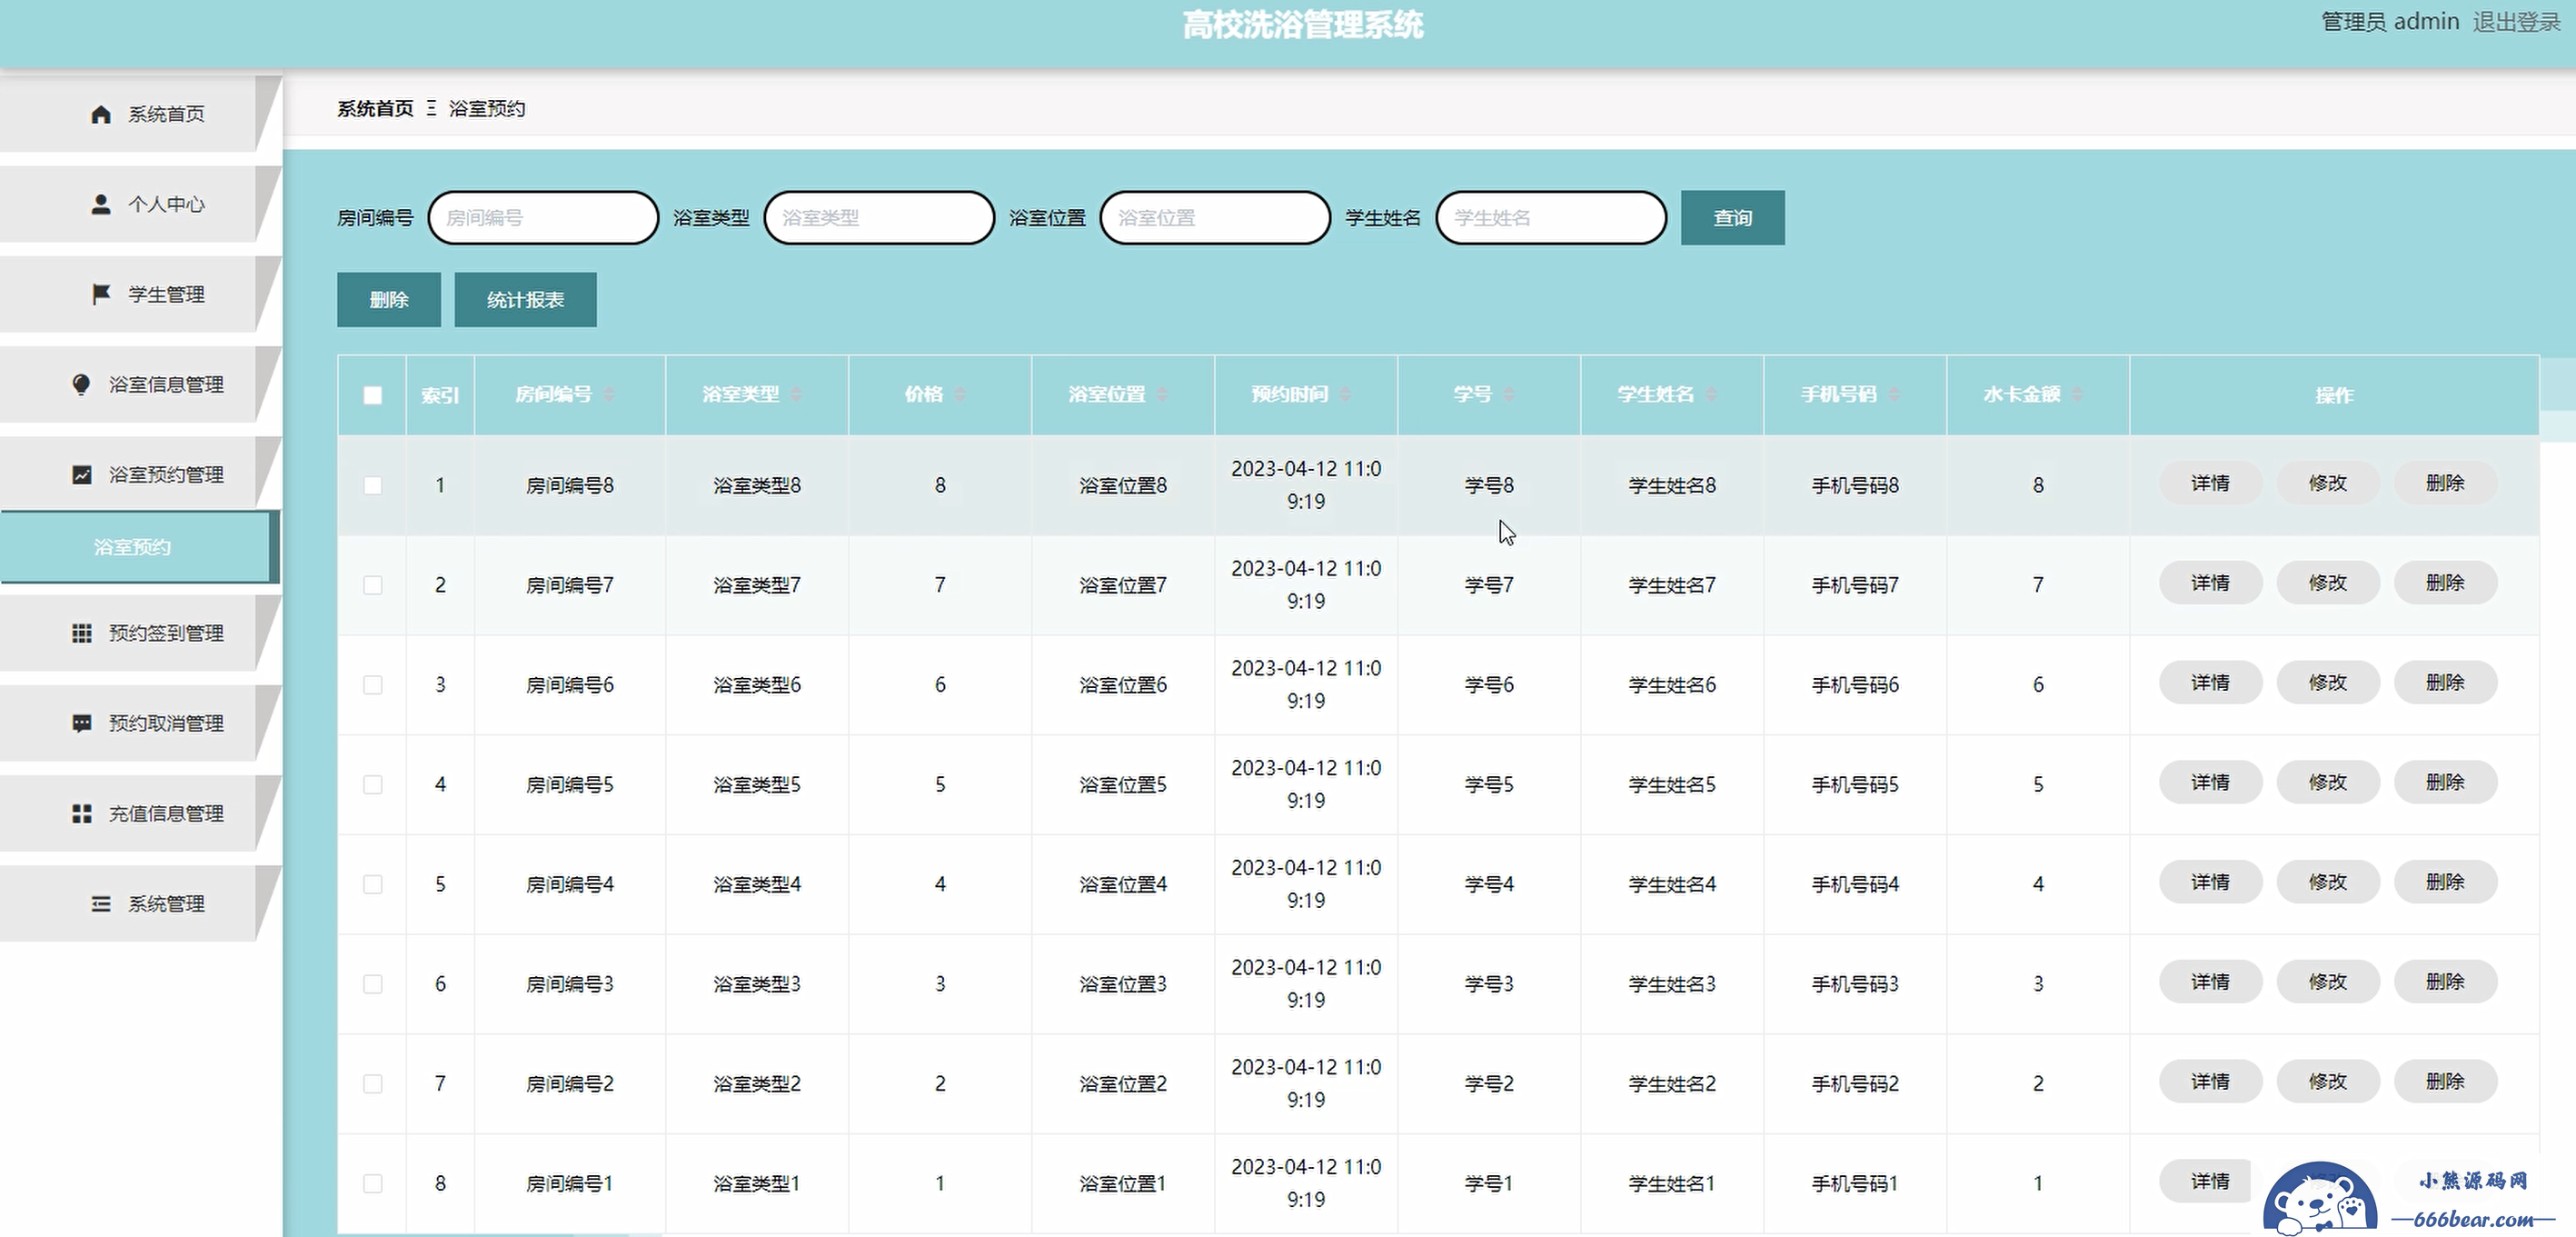Viewport: 2576px width, 1237px height.
Task: Check the row checkbox for 房间编号4
Action: coord(372,884)
